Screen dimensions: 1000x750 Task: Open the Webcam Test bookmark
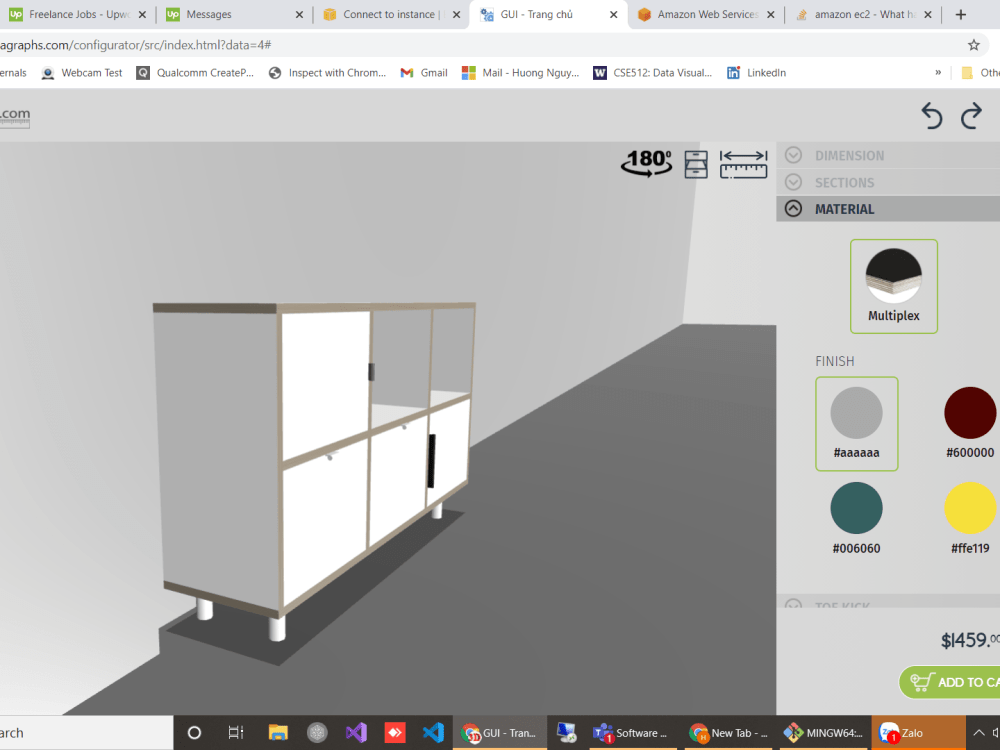tap(82, 73)
